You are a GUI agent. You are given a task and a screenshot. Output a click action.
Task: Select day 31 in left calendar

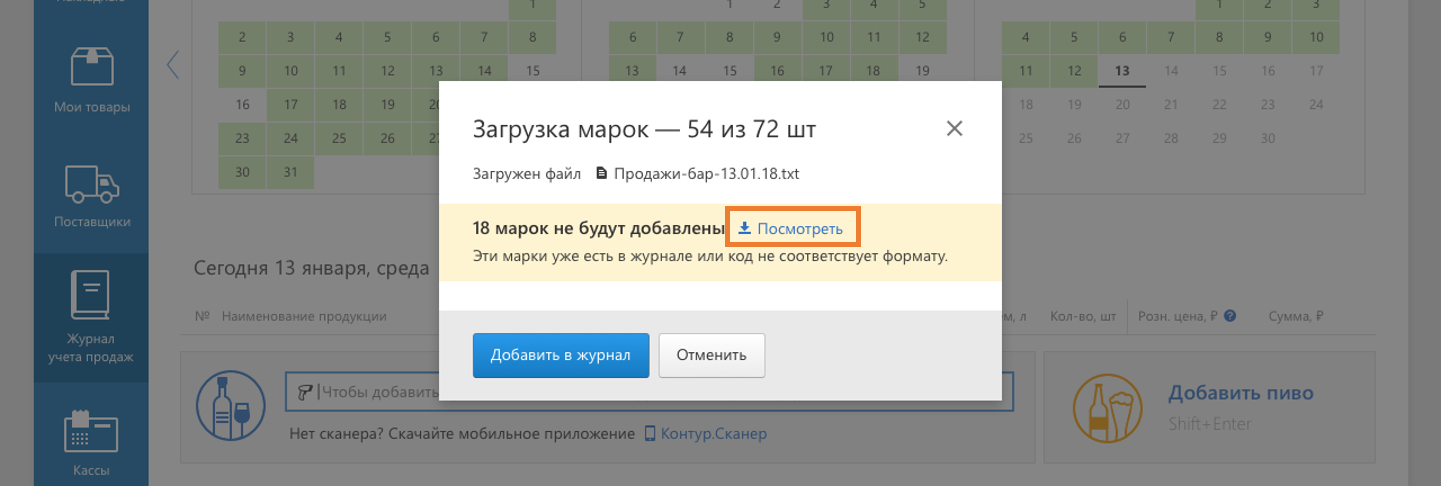click(290, 172)
